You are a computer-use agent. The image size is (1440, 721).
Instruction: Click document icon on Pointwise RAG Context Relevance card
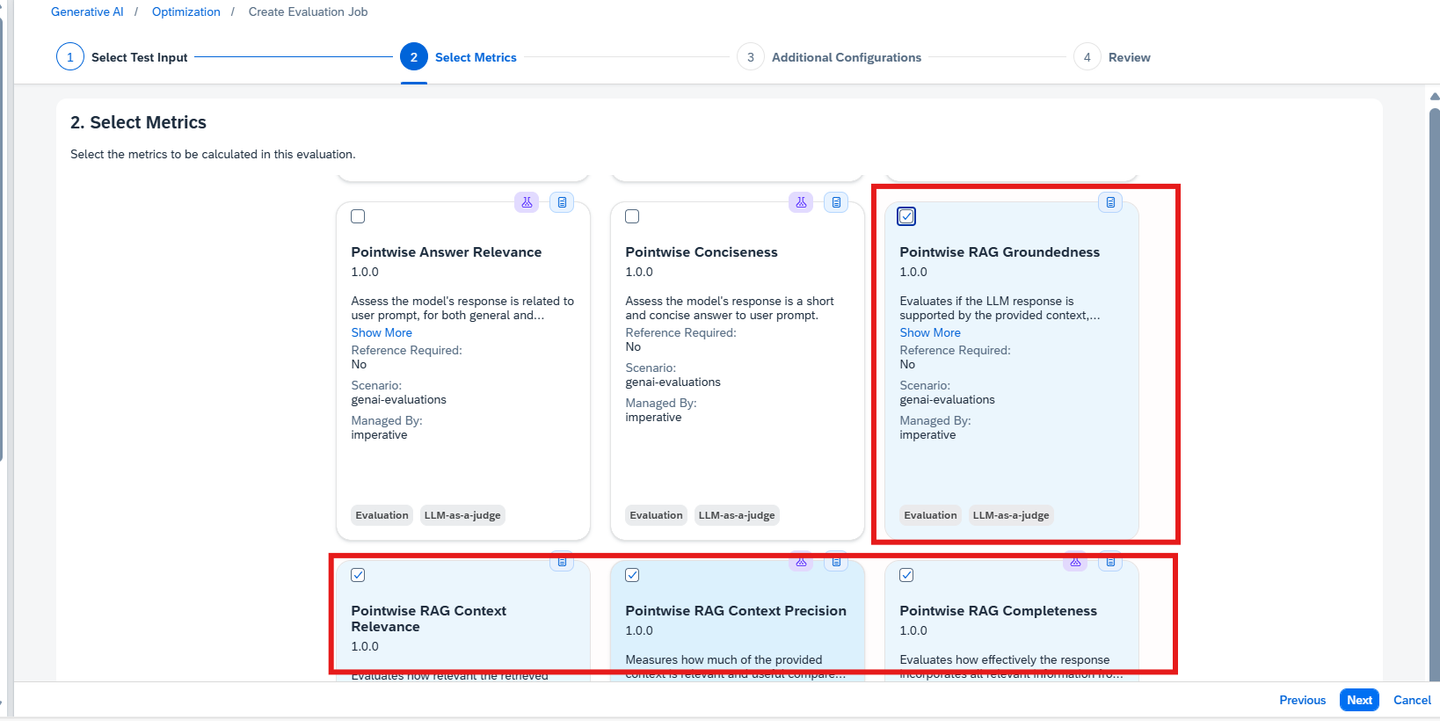(x=562, y=561)
